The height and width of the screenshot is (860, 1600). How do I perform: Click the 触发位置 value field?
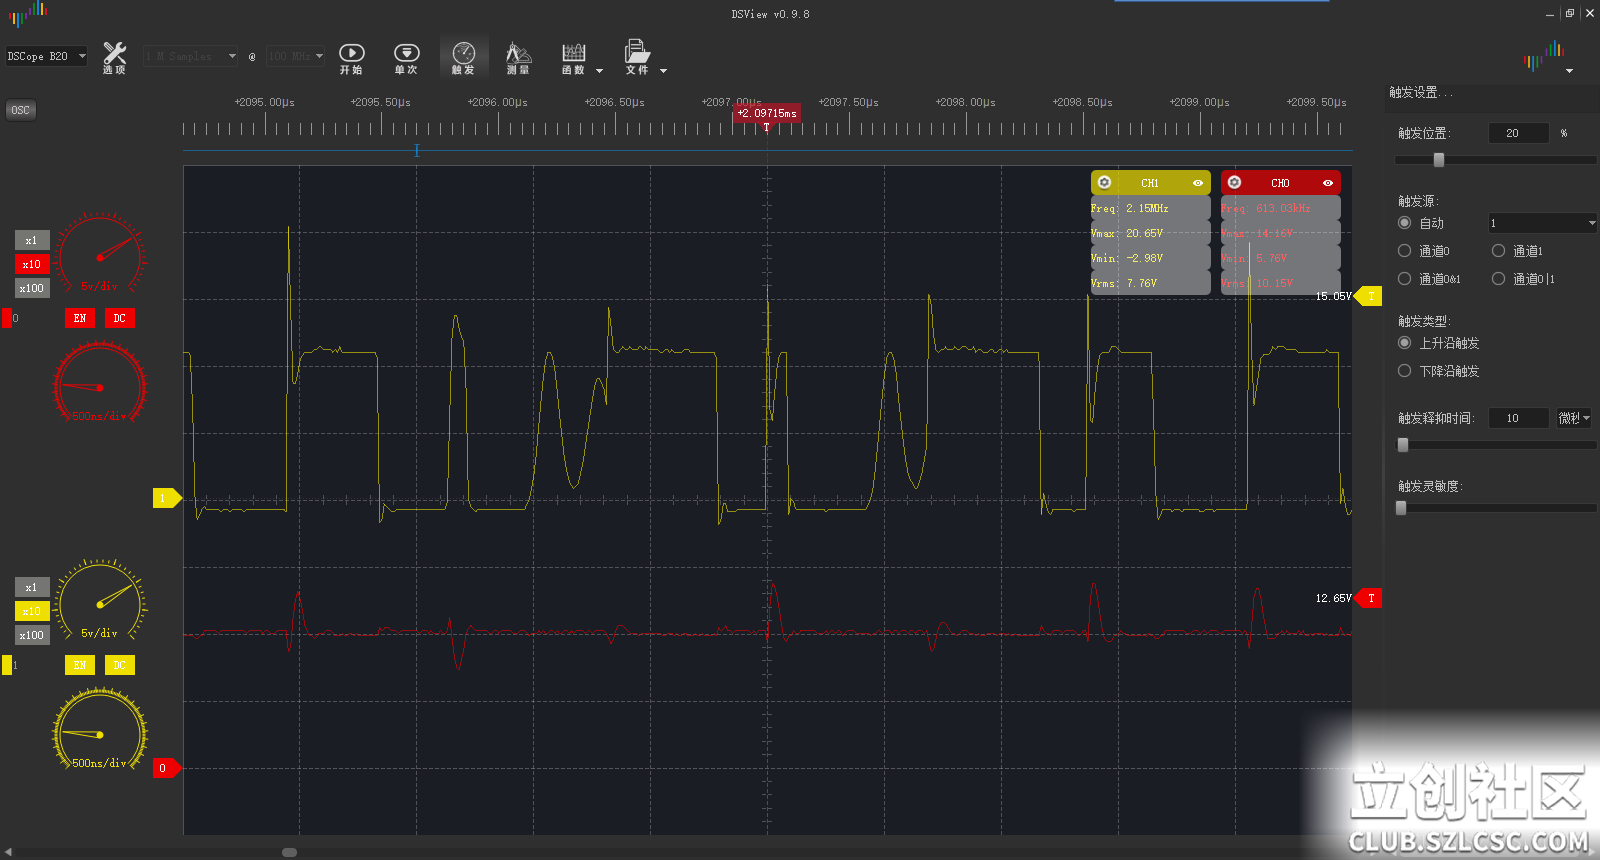pos(1519,133)
